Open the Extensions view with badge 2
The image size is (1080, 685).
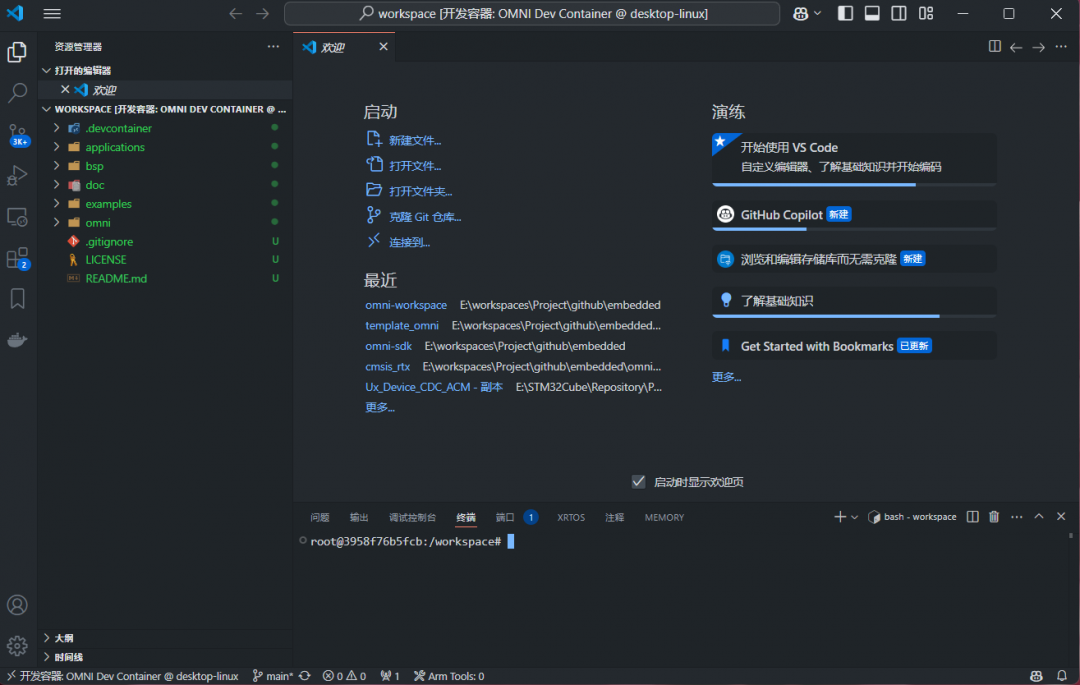pos(17,258)
